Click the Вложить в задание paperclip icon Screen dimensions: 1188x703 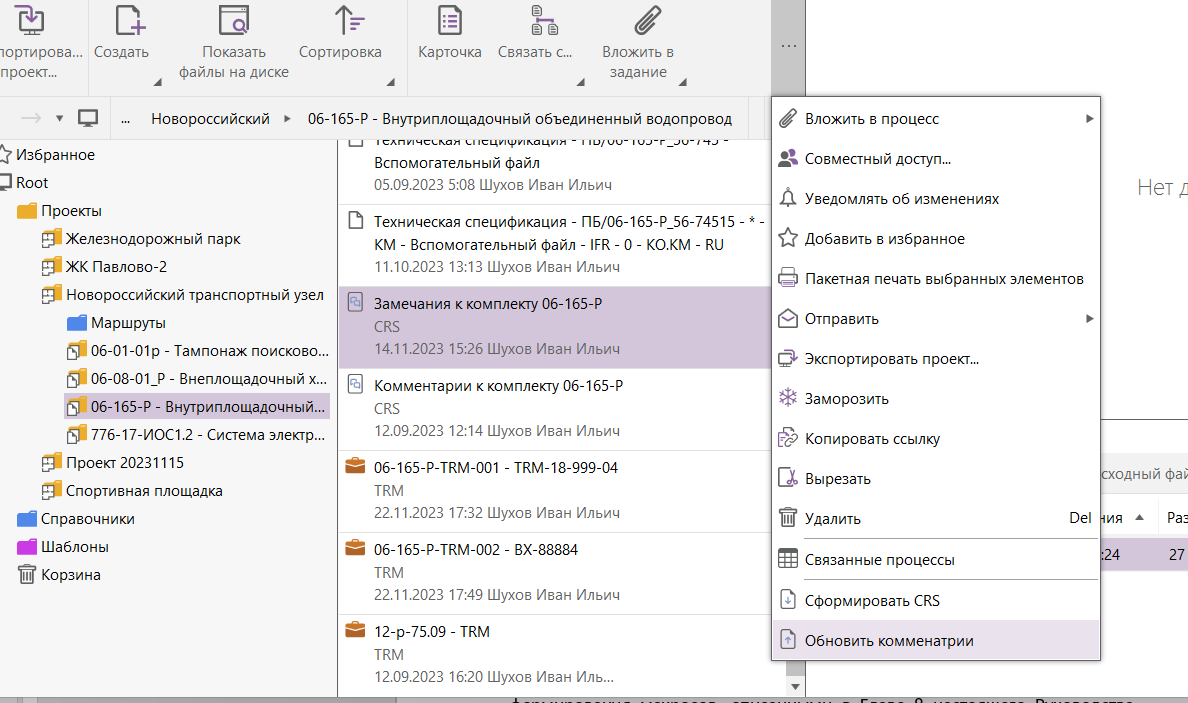[x=647, y=20]
